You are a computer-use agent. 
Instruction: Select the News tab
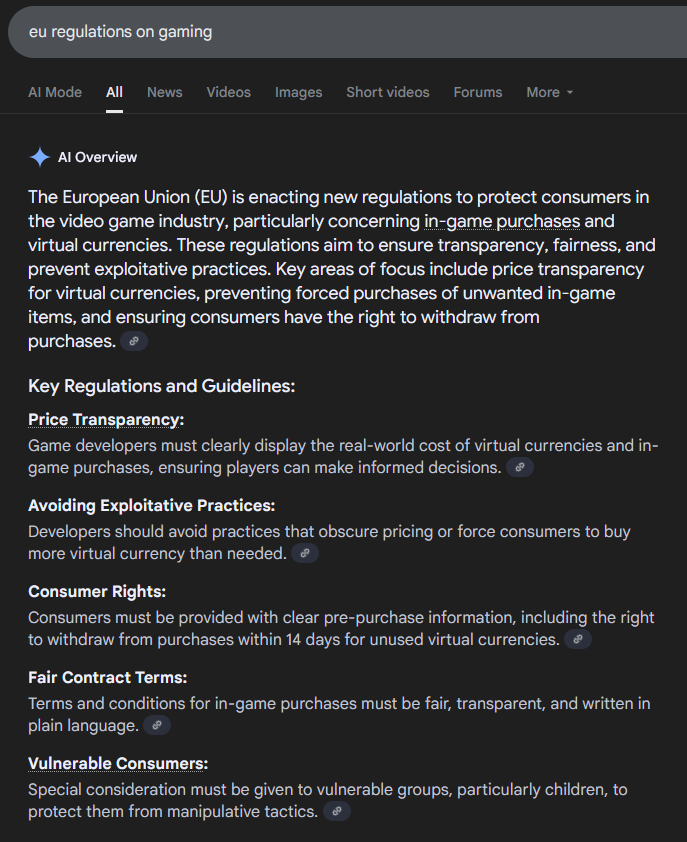point(165,92)
